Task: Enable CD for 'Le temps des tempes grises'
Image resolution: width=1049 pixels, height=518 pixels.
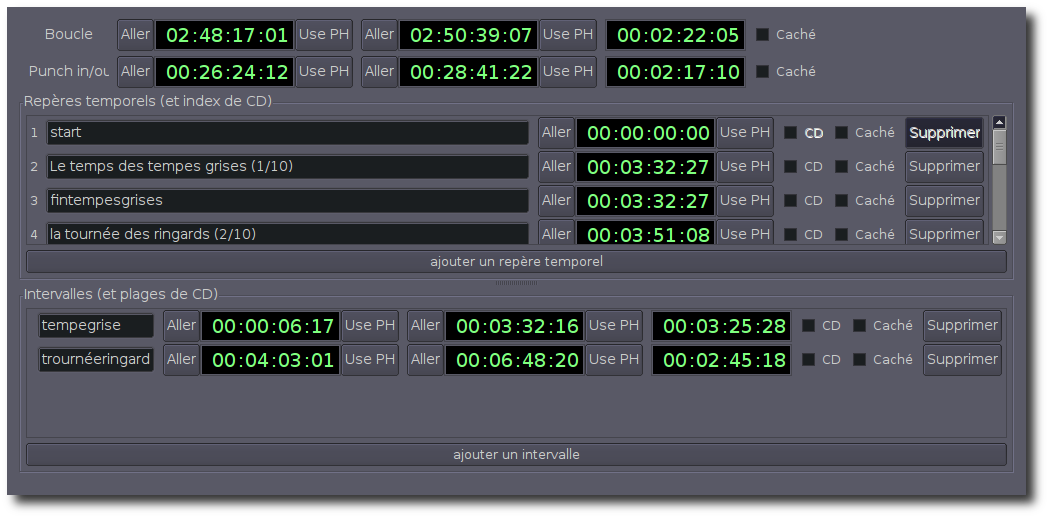Action: point(790,167)
